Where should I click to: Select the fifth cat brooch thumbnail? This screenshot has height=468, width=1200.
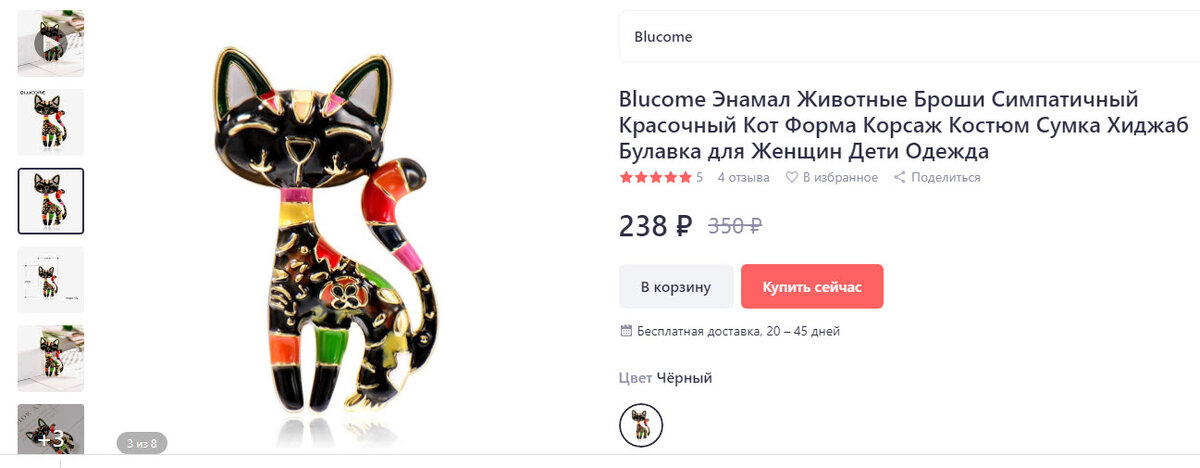(x=50, y=358)
